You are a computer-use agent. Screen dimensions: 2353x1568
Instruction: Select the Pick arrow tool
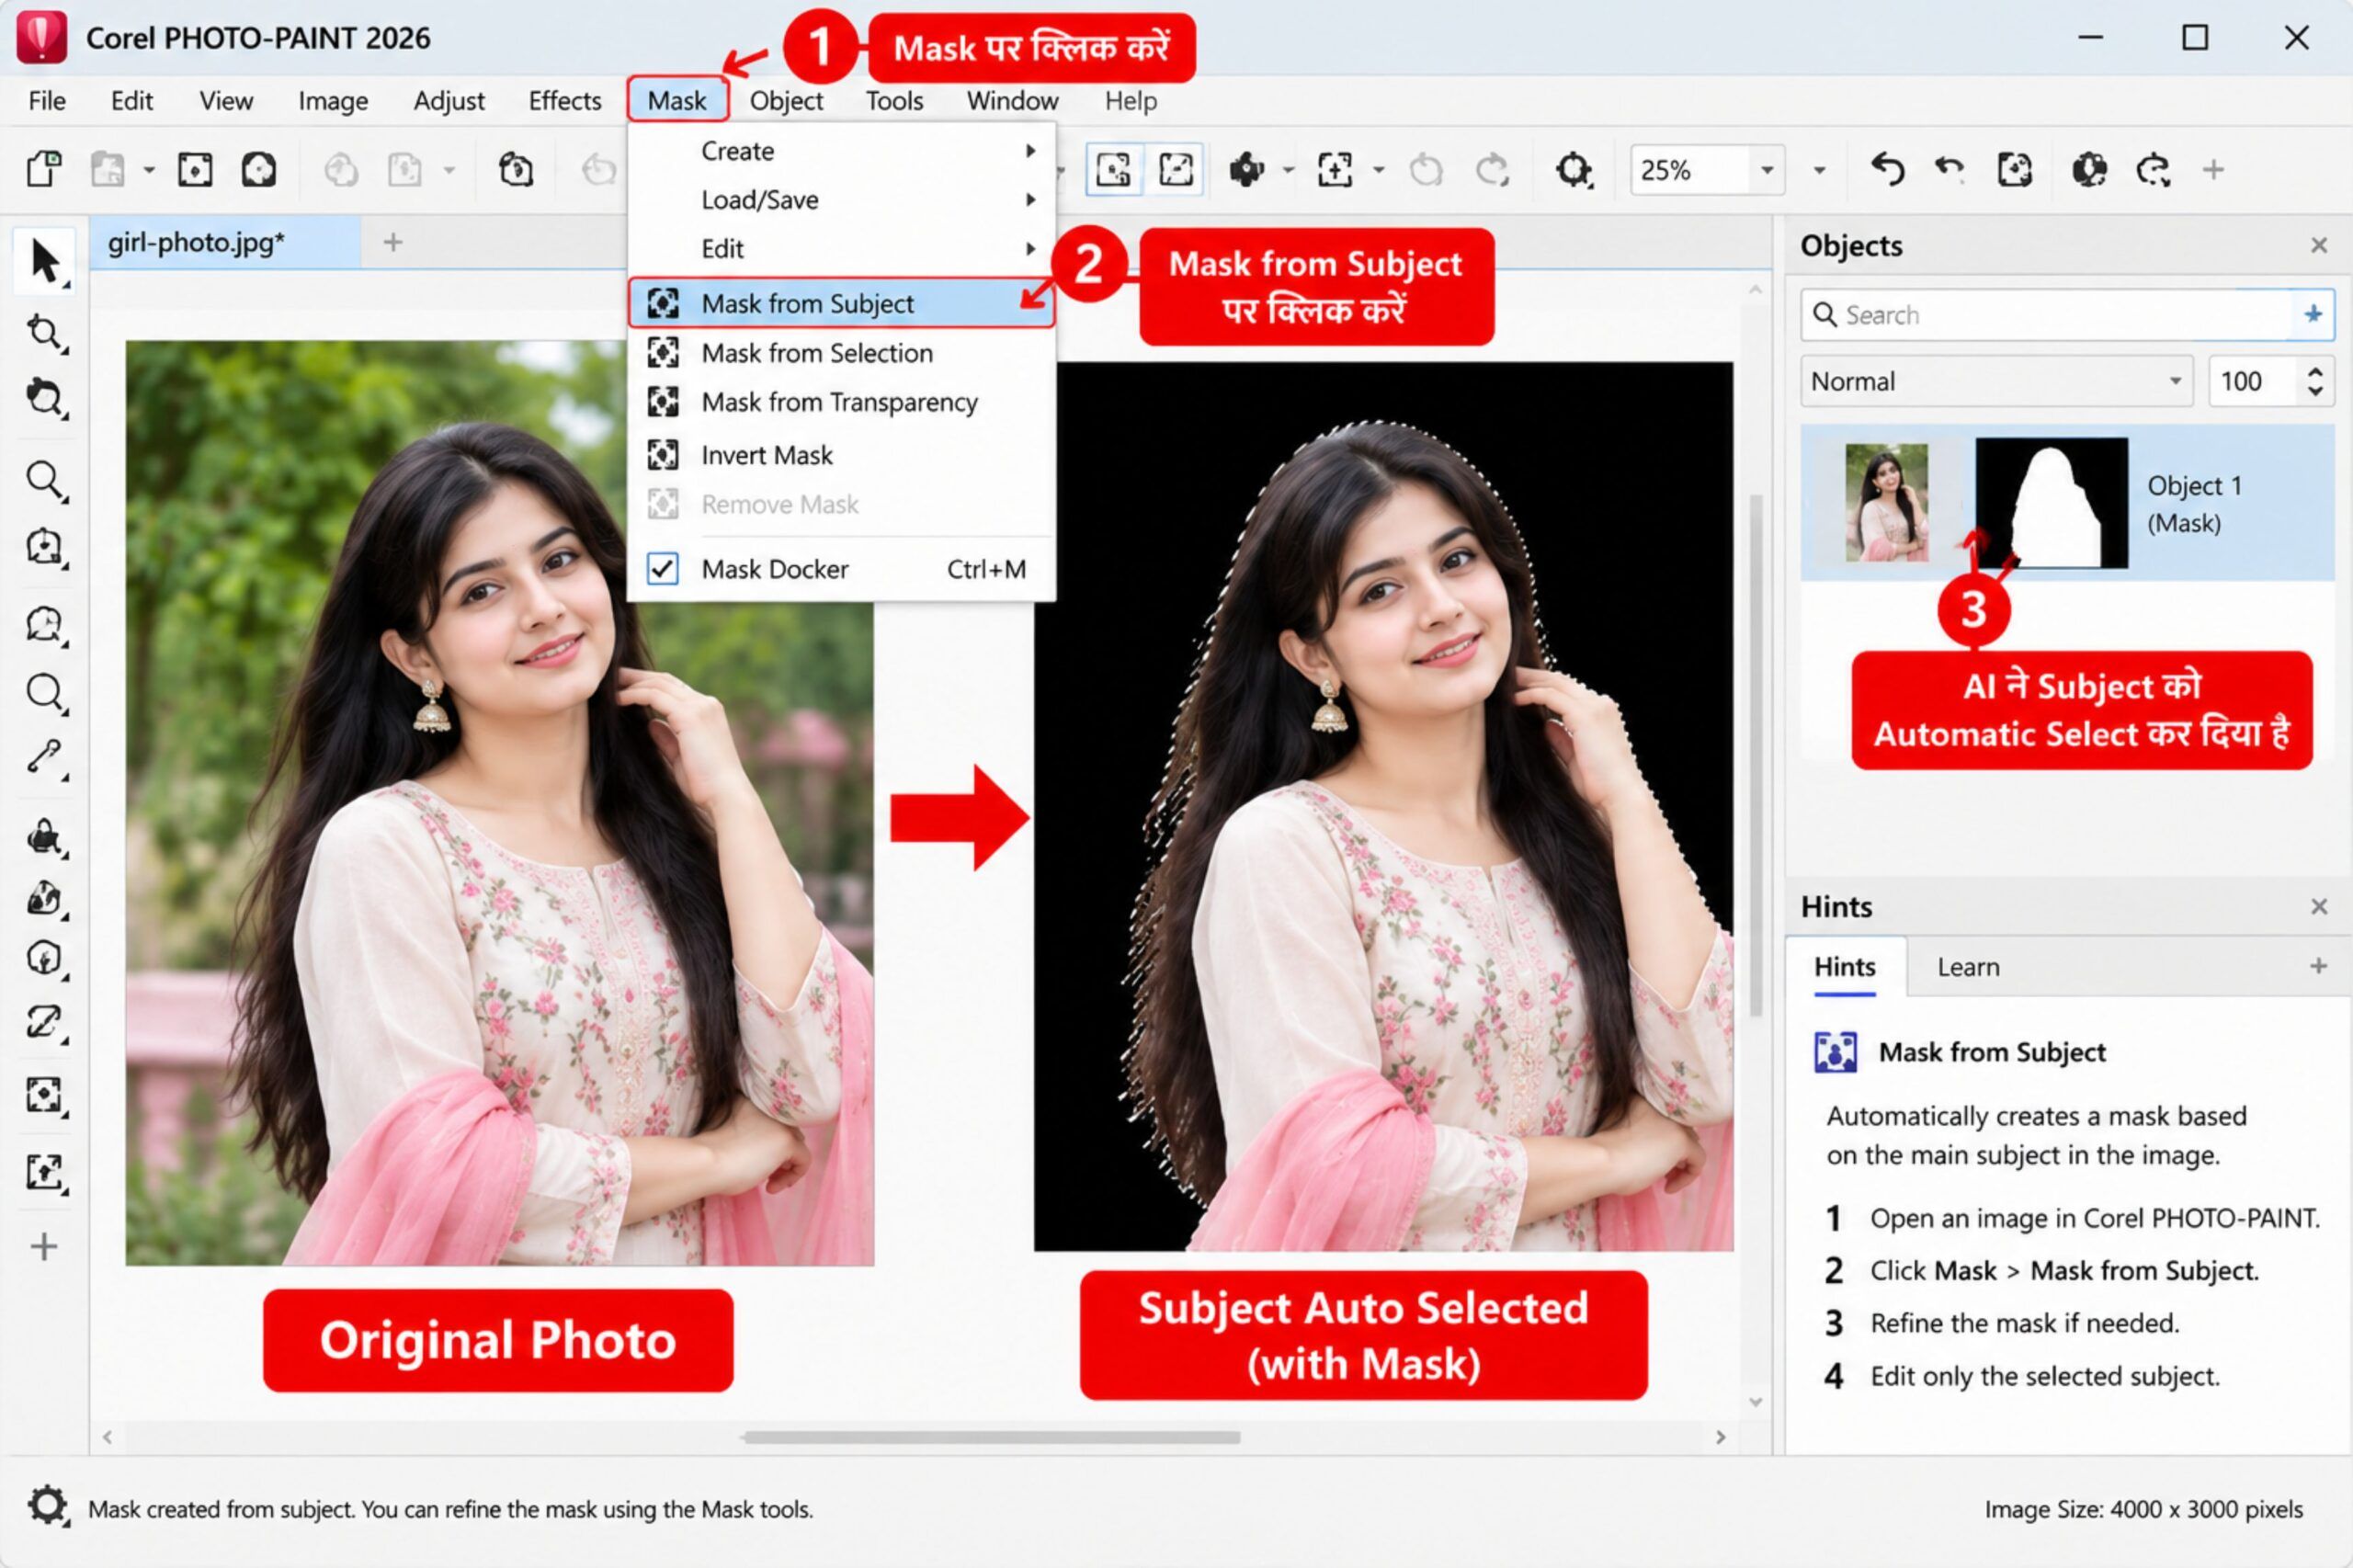pos(44,260)
